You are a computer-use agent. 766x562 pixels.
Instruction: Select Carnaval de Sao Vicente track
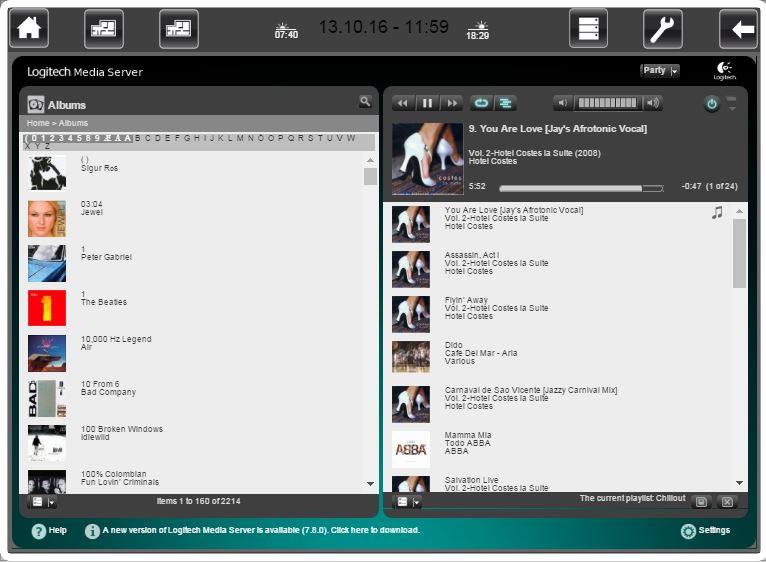click(x=531, y=390)
